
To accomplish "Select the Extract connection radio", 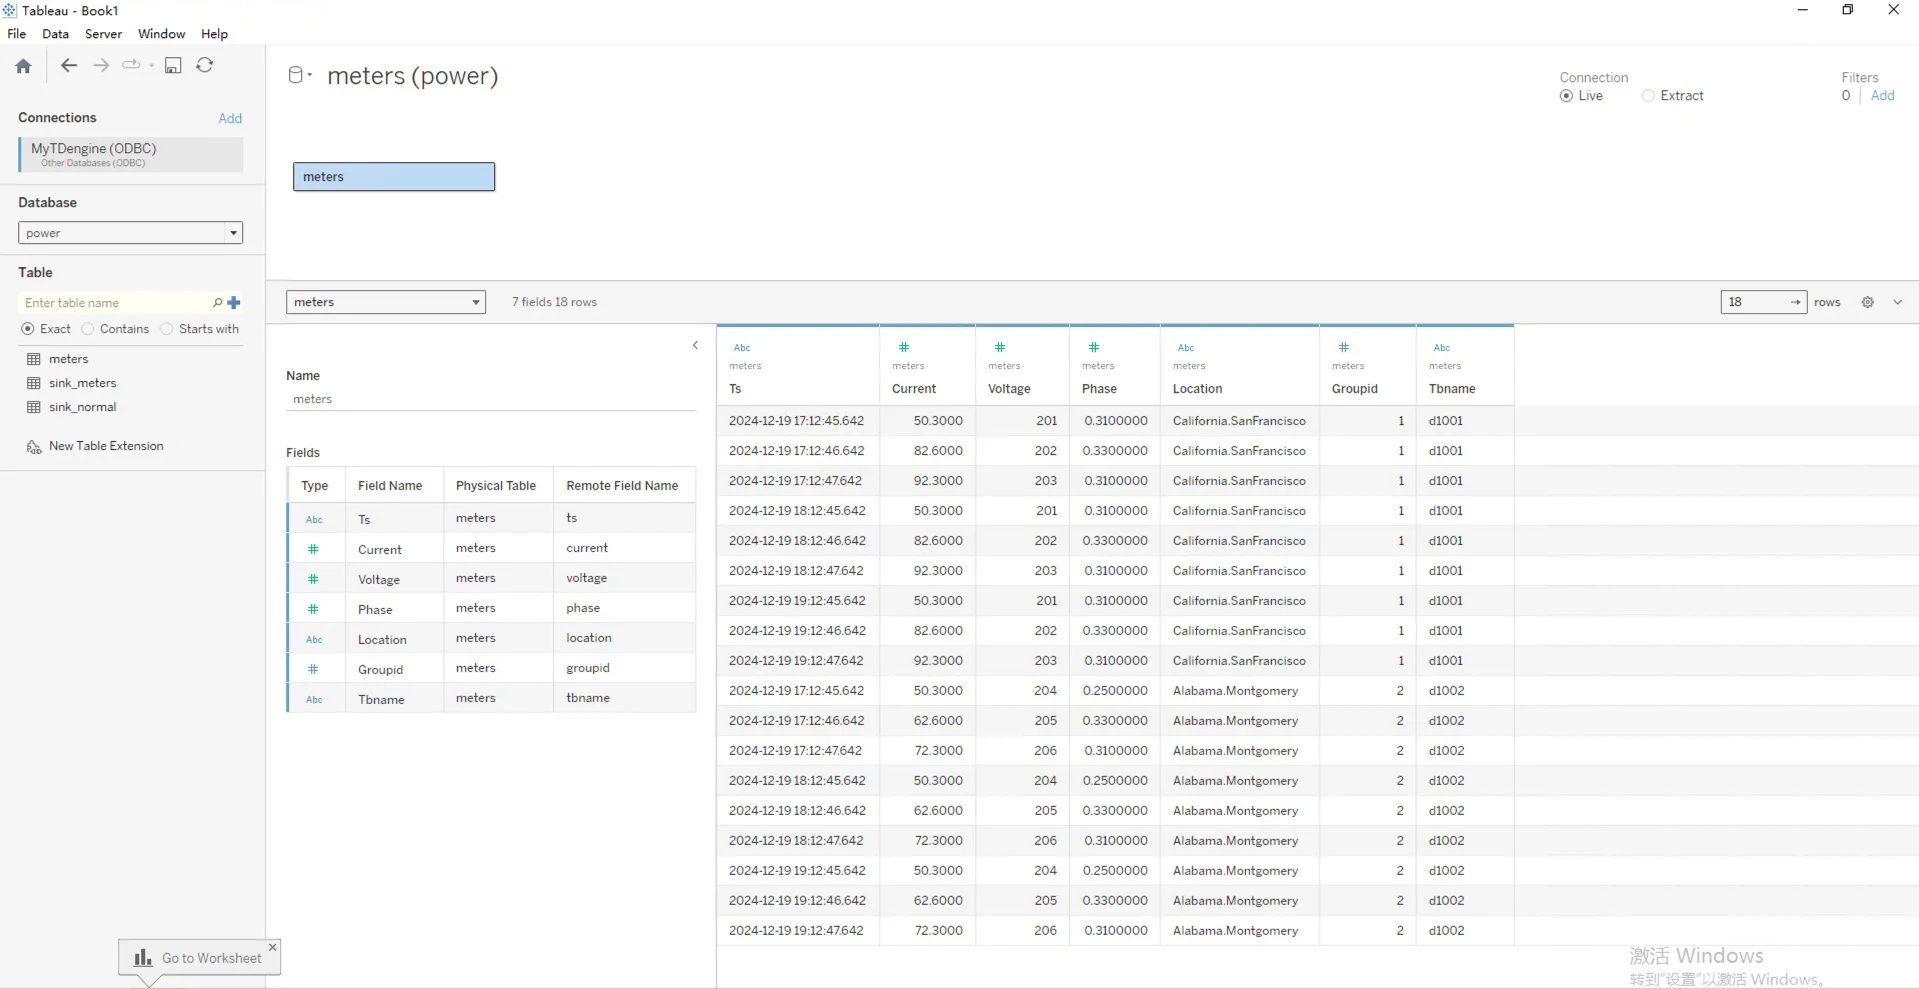I will pyautogui.click(x=1648, y=96).
